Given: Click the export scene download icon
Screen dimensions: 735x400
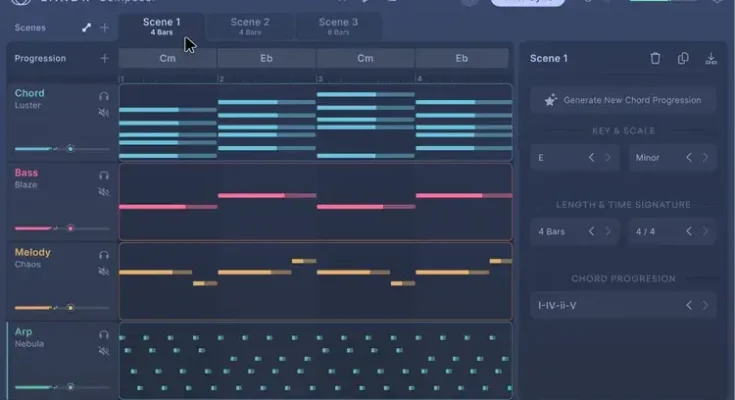Looking at the screenshot, I should tap(711, 58).
